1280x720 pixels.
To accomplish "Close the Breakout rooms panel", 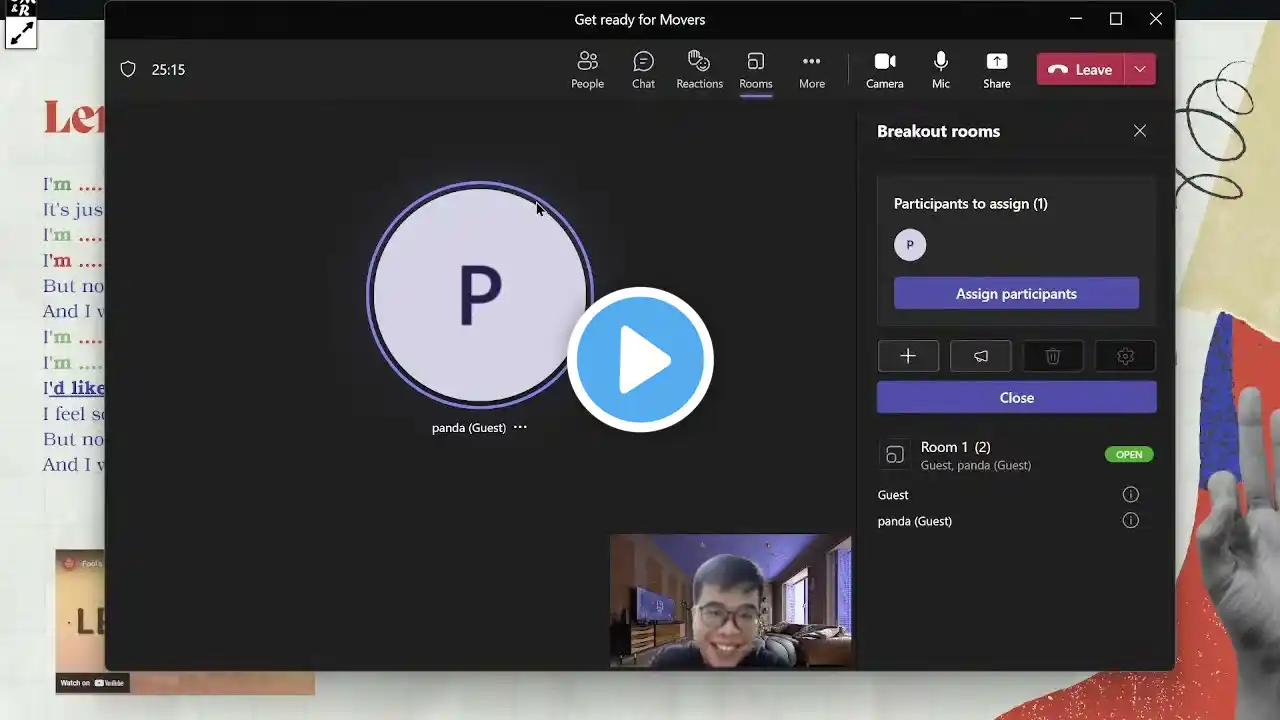I will [x=1139, y=131].
